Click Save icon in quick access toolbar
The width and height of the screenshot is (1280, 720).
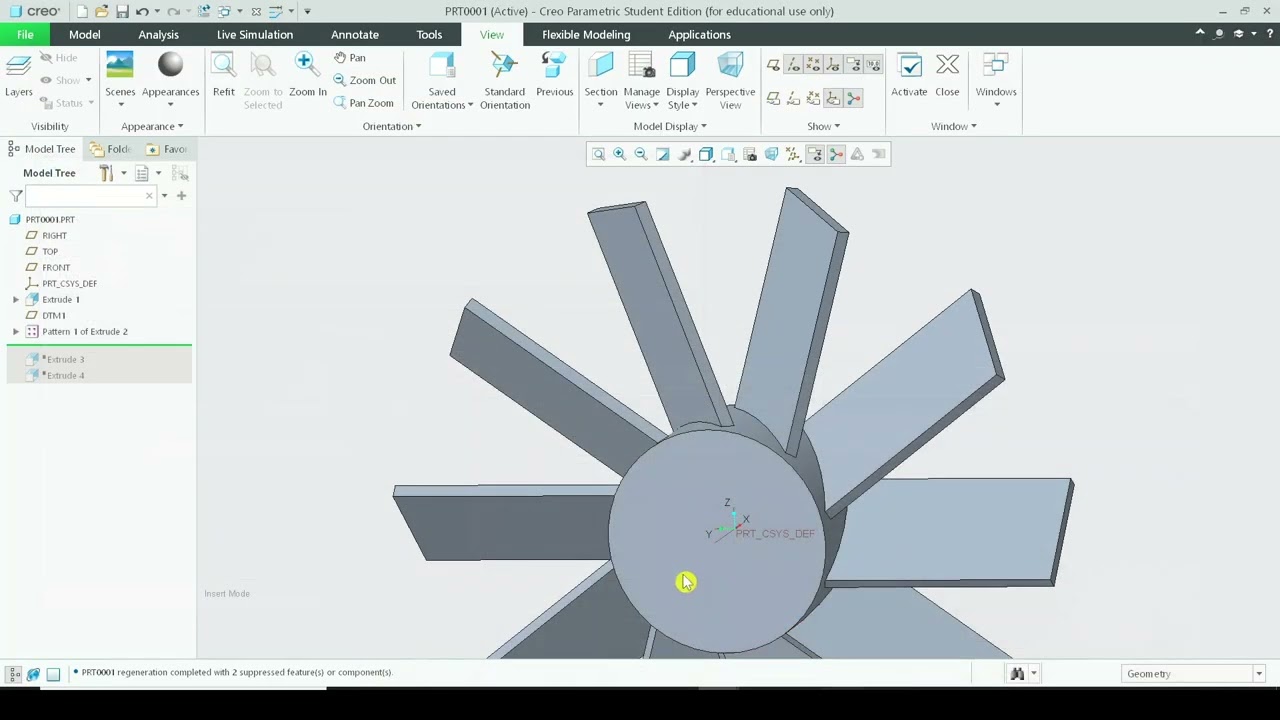point(122,11)
